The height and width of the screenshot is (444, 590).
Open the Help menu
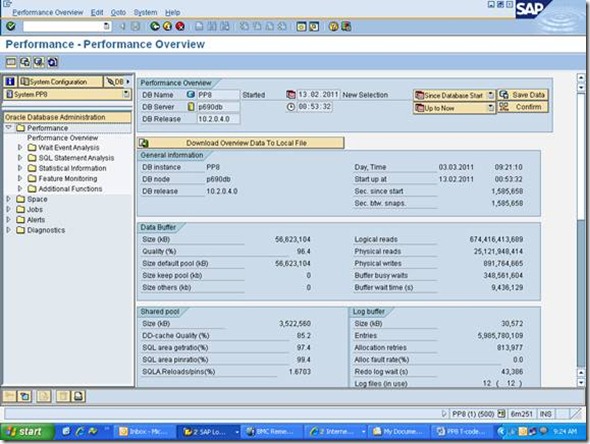(173, 12)
